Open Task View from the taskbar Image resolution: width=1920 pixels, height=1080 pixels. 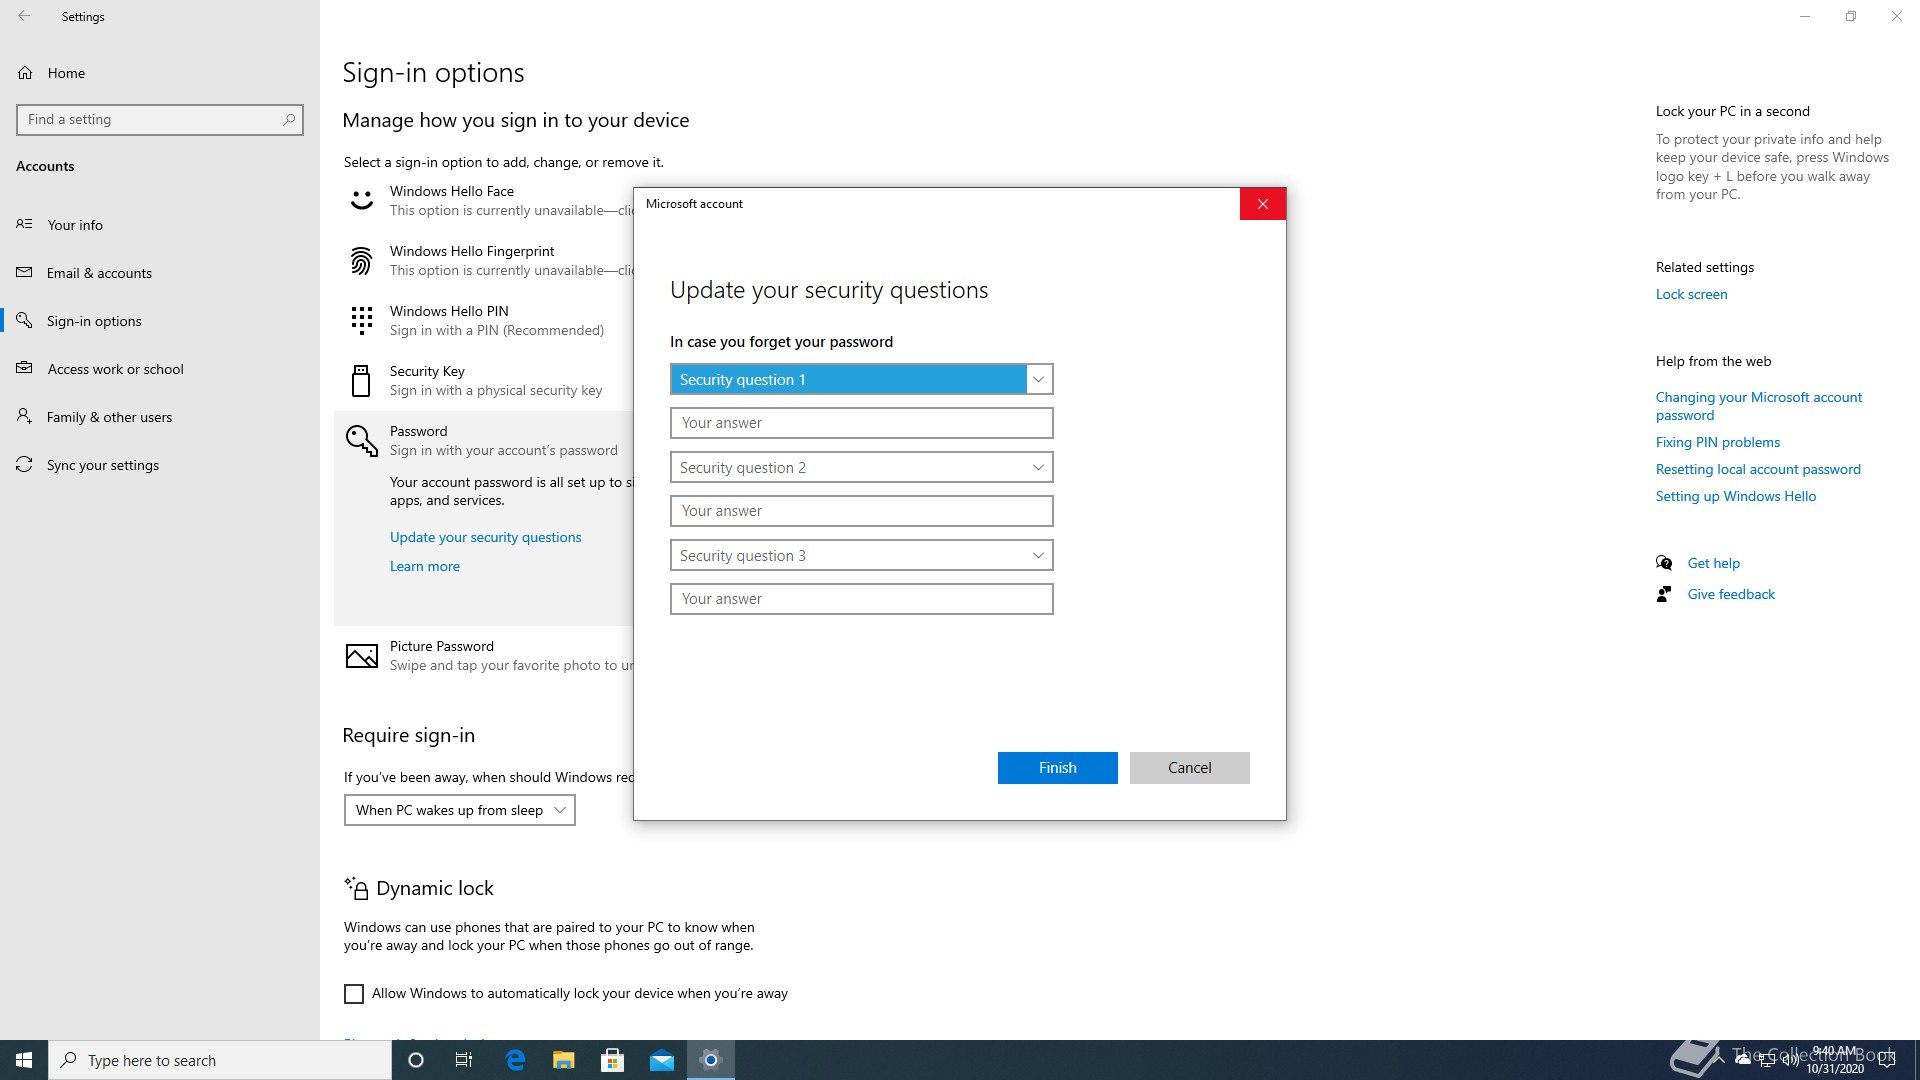(464, 1060)
